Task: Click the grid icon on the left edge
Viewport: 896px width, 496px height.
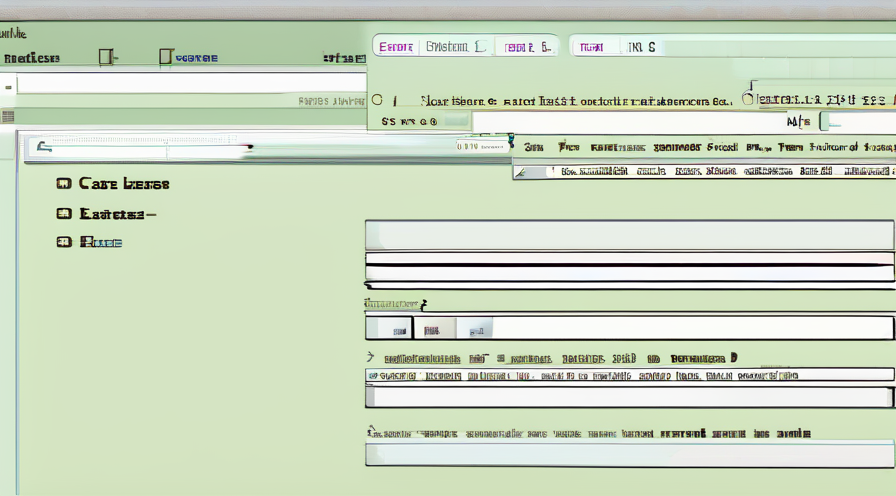Action: pos(8,117)
